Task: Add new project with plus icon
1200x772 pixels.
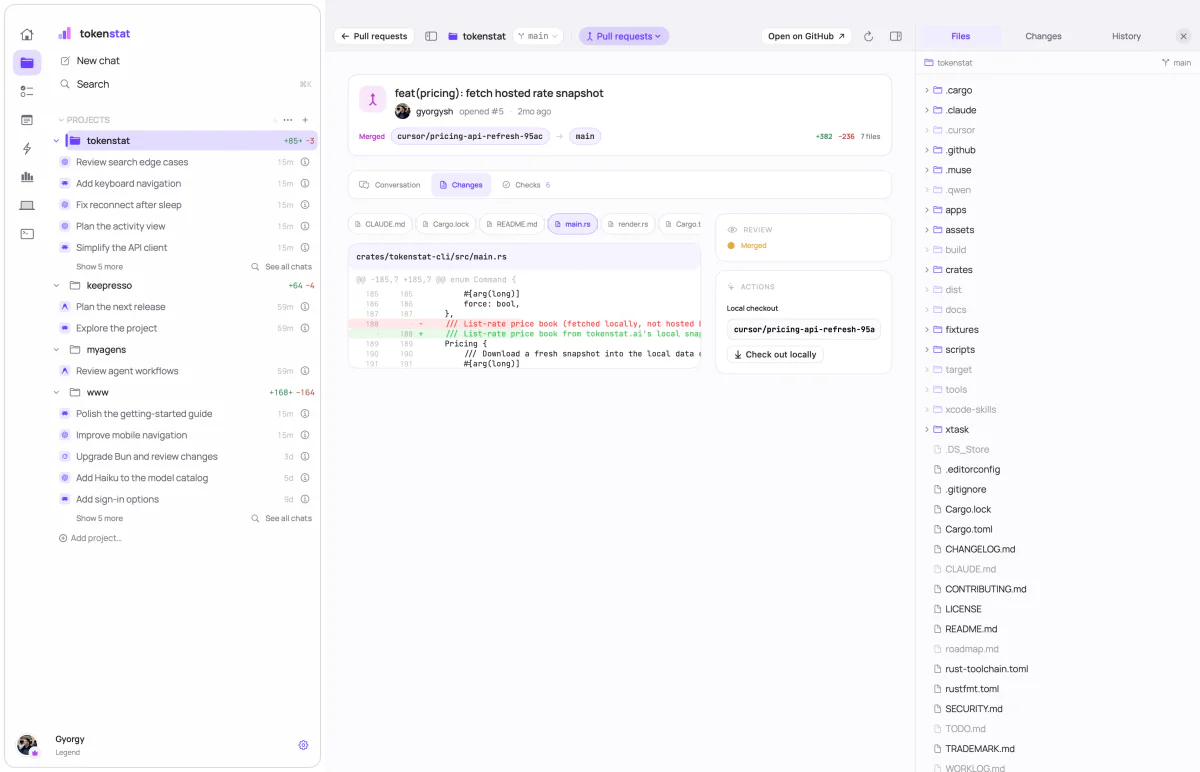Action: [305, 120]
